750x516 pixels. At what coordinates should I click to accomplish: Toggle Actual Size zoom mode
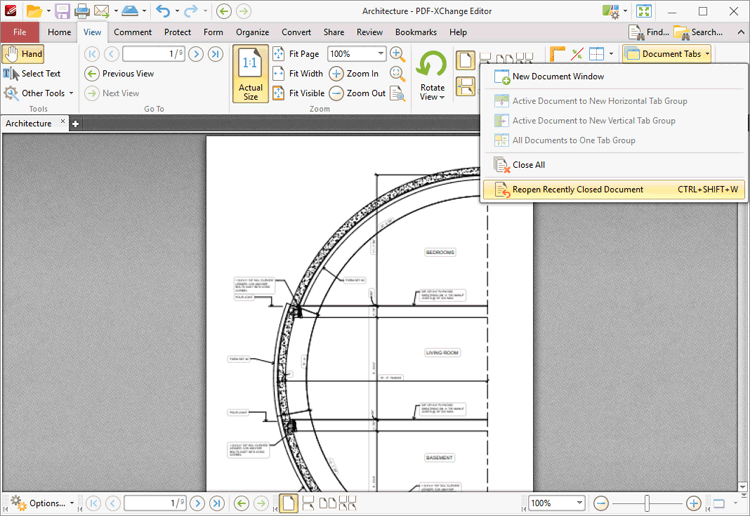(x=250, y=74)
